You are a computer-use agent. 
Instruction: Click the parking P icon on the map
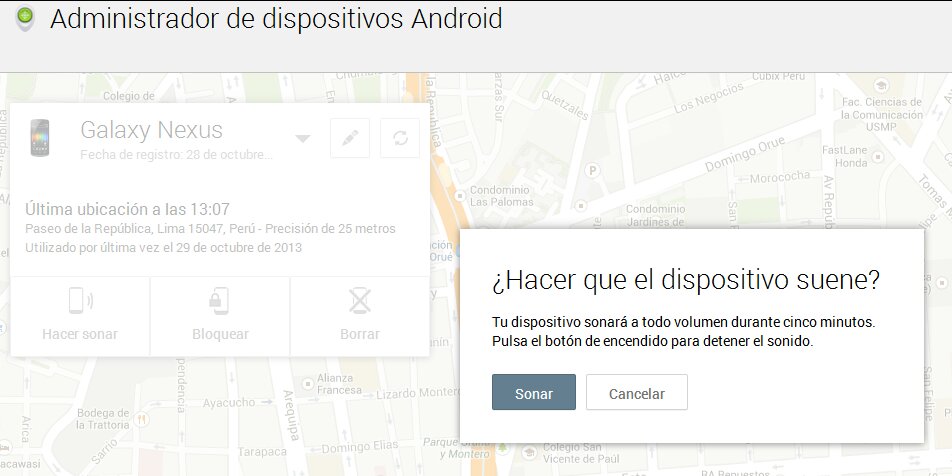593,171
